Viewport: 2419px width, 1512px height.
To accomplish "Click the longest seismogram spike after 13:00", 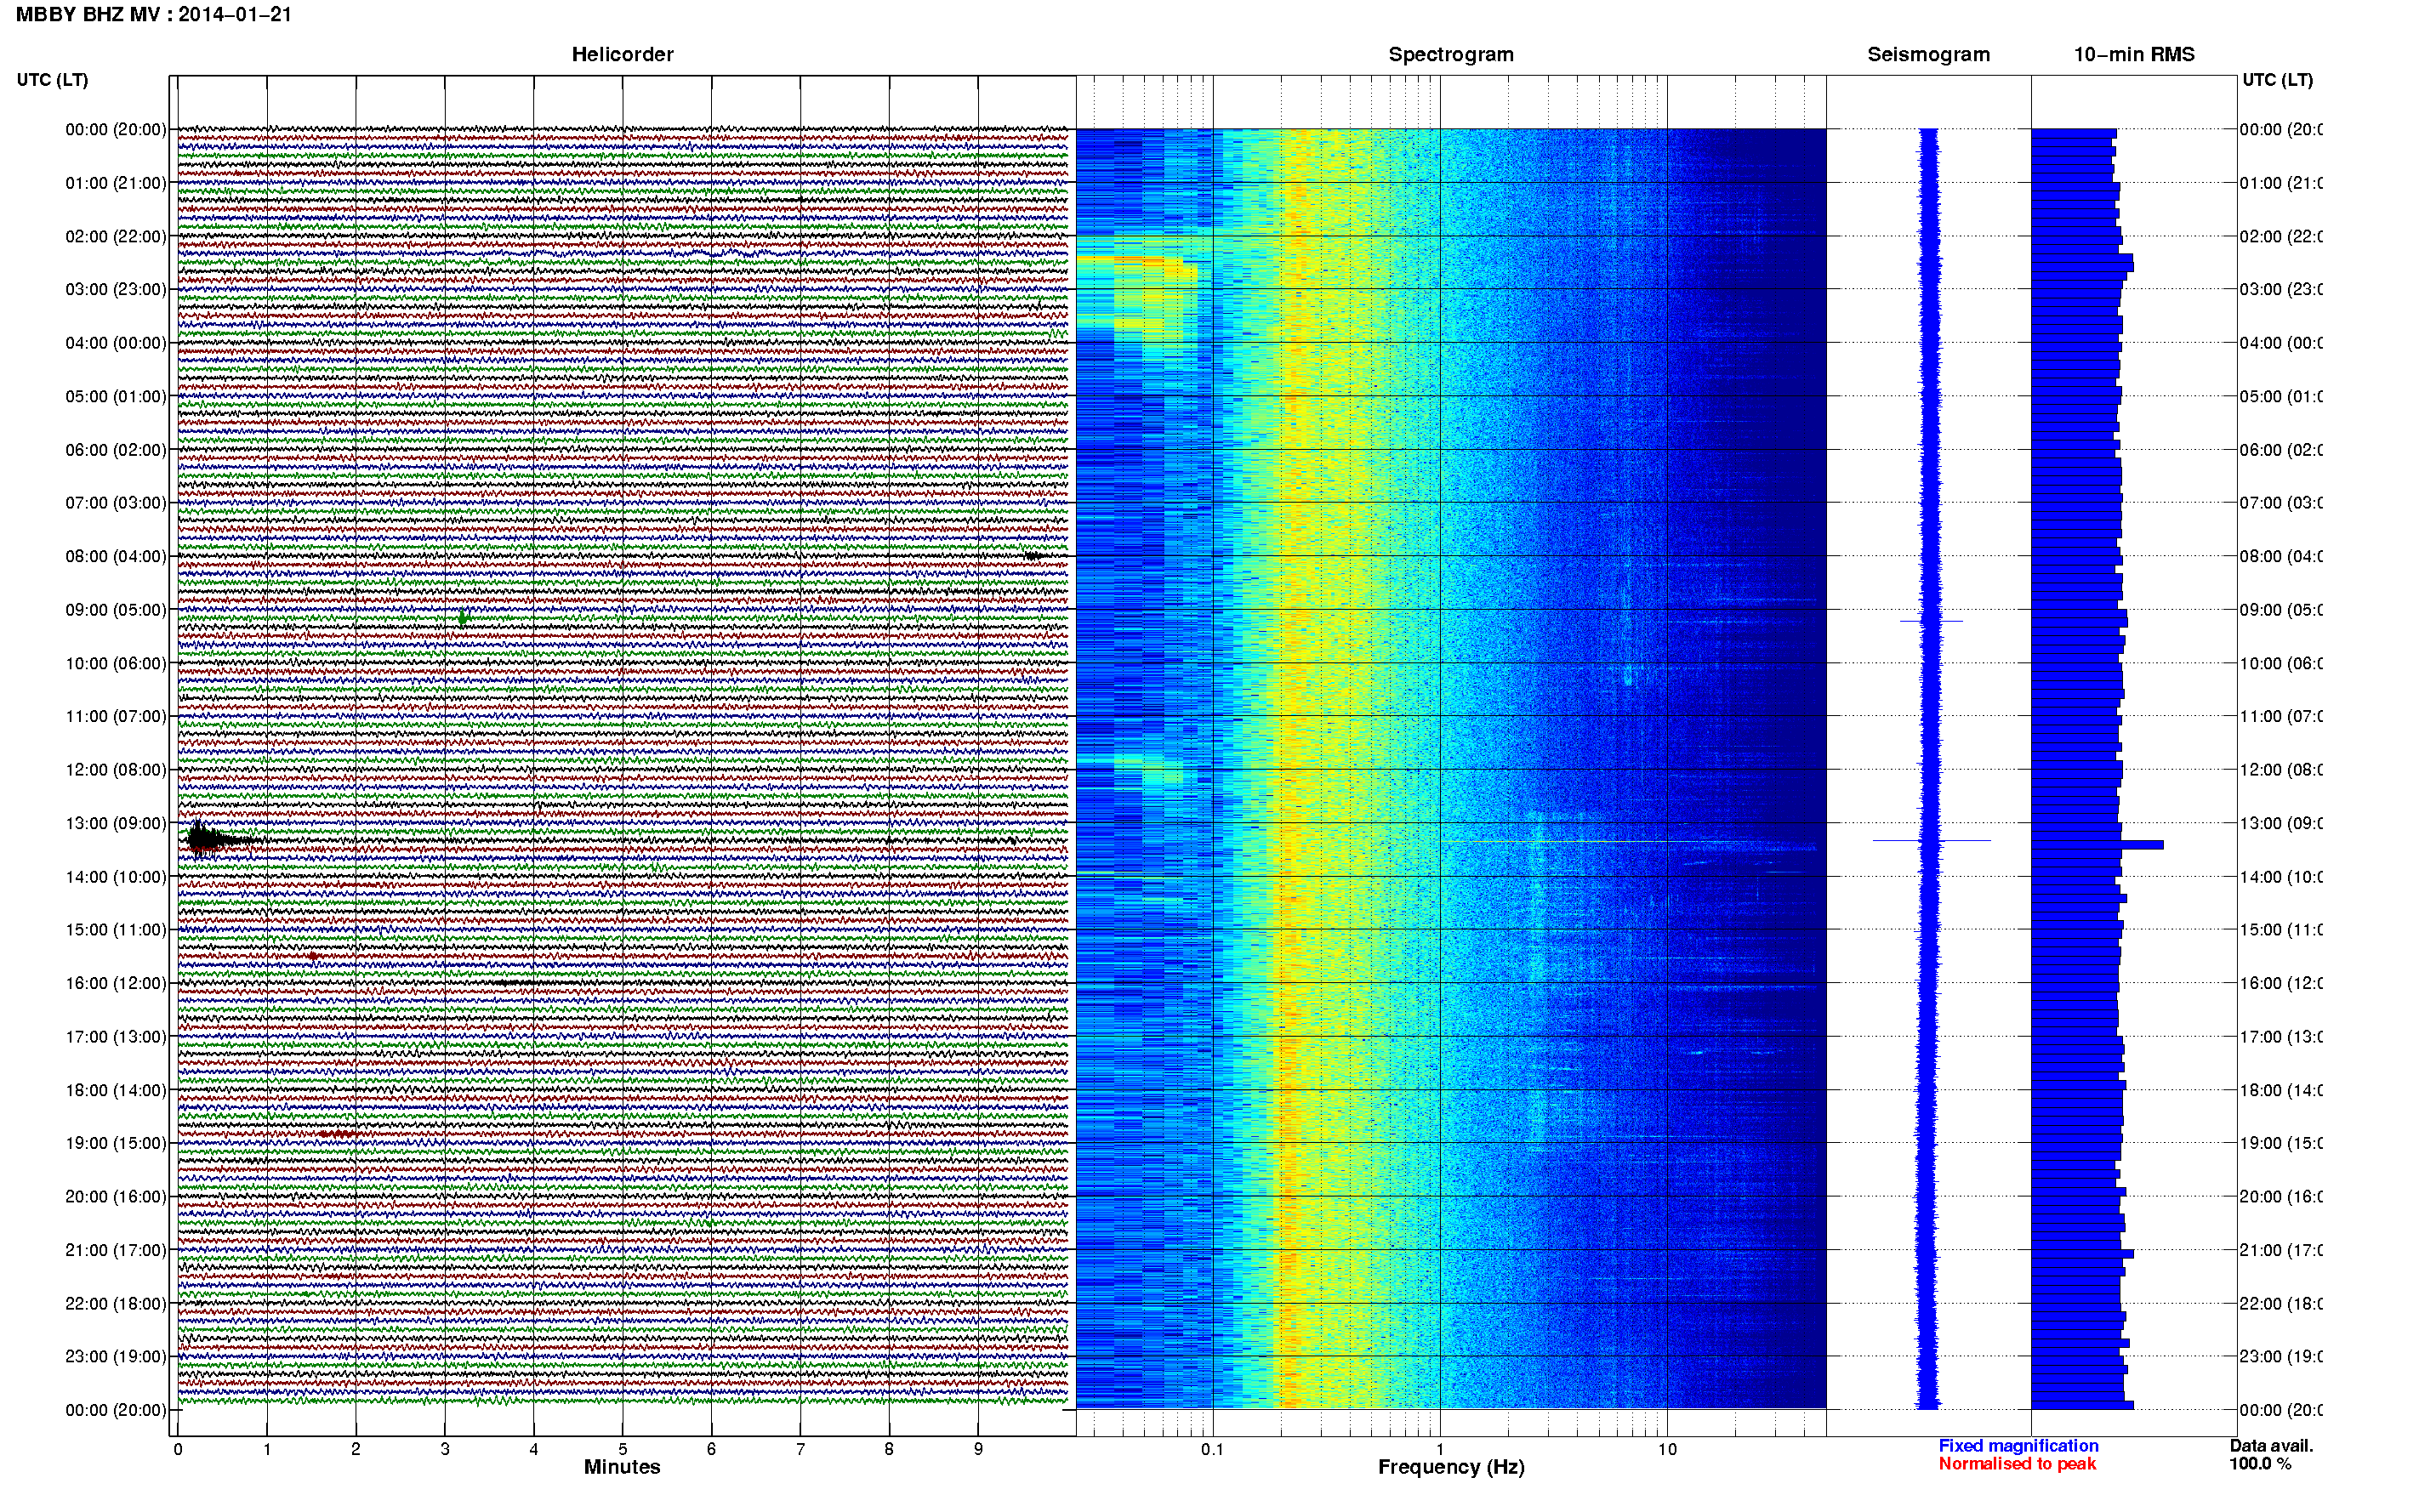I will pos(1931,840).
